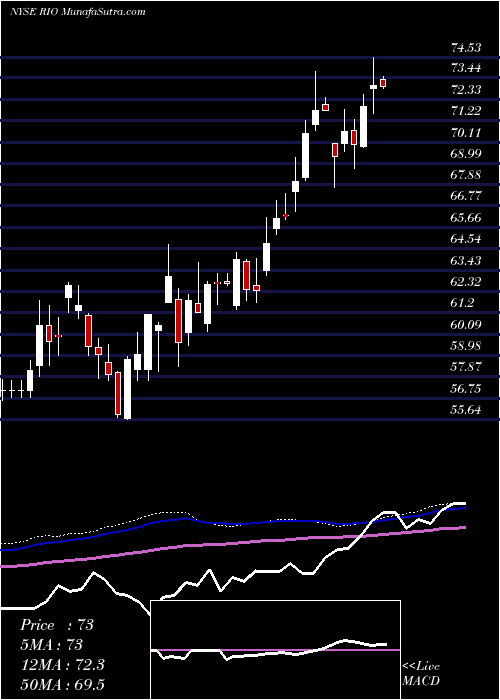
Task: Click the latest red candlestick near 73.44
Action: (x=383, y=83)
